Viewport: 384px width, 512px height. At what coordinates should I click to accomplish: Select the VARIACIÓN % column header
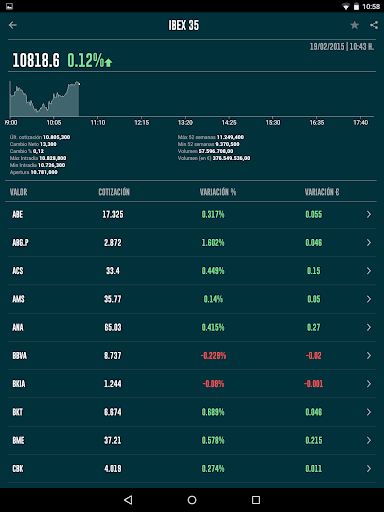[218, 192]
